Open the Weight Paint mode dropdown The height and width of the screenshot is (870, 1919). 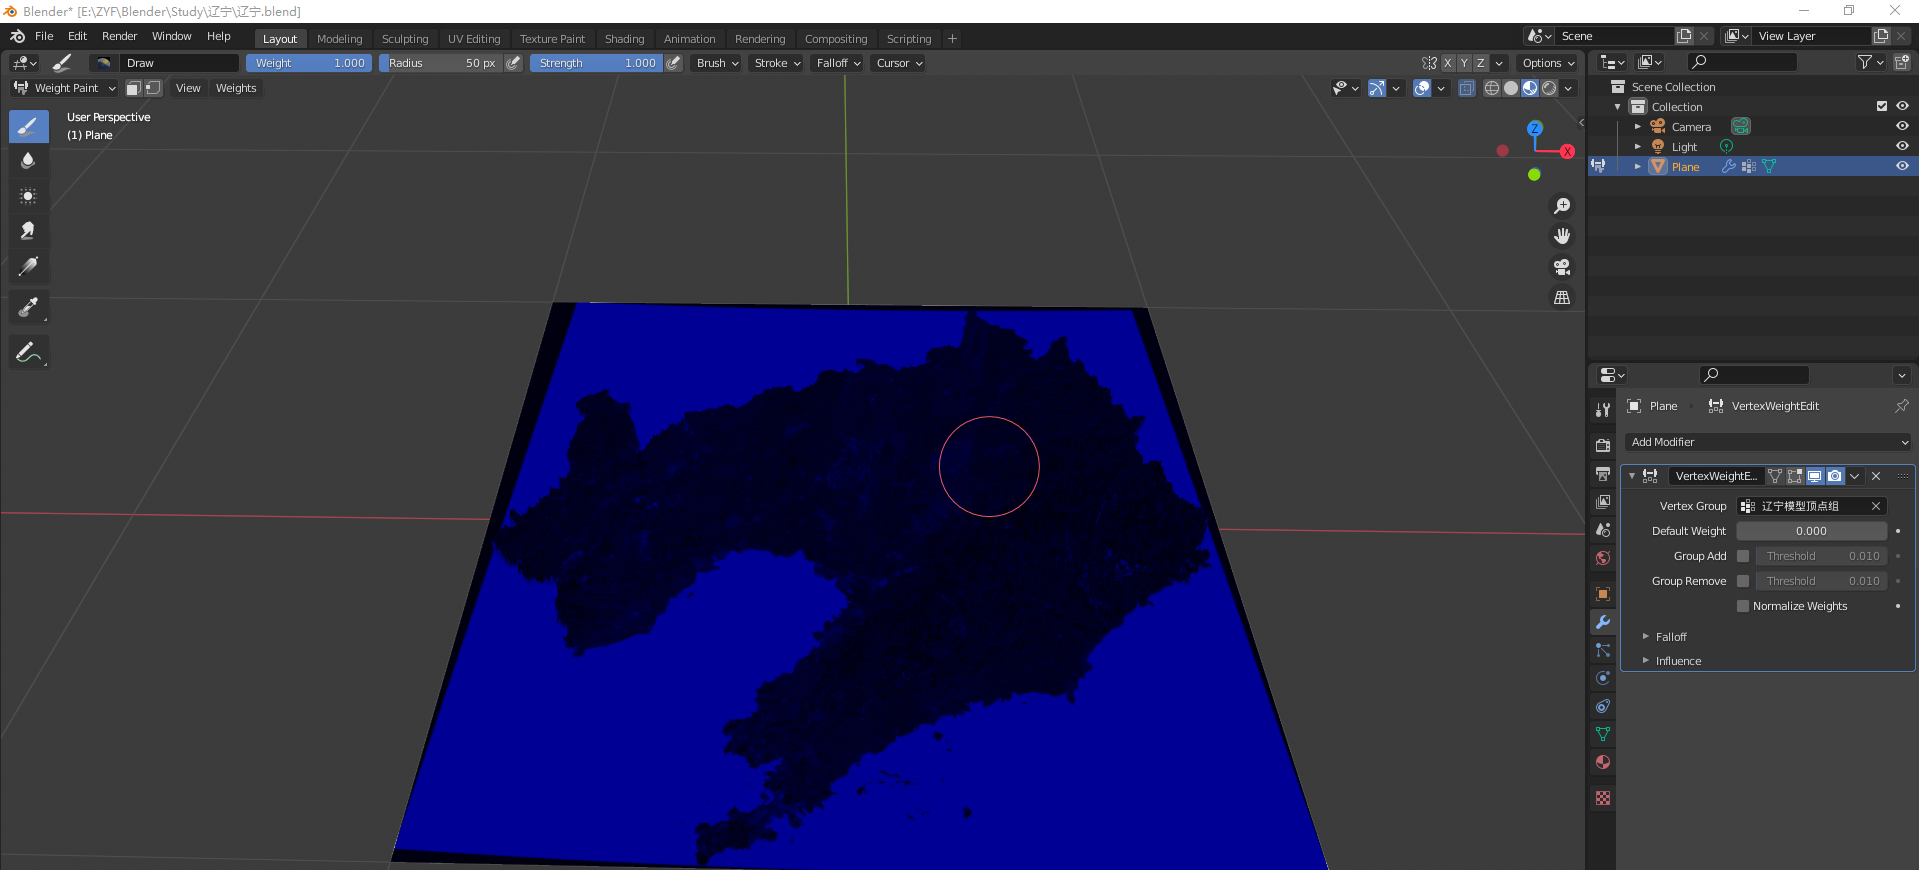65,88
